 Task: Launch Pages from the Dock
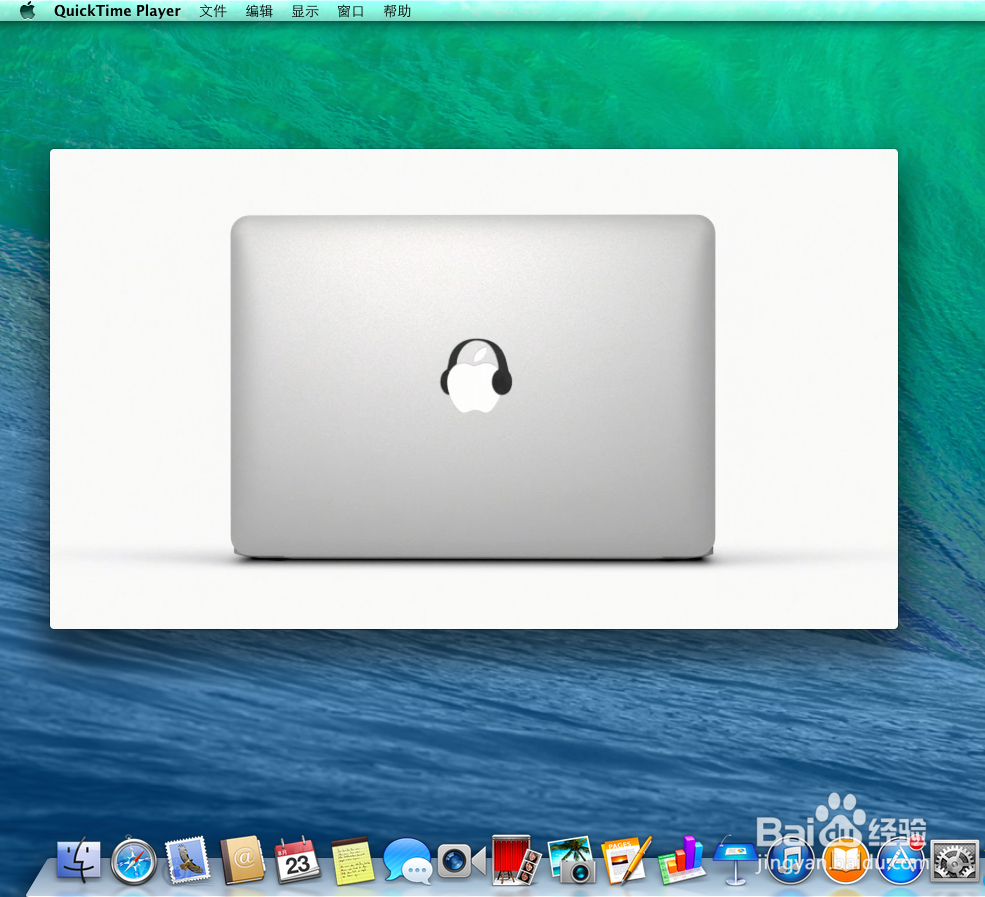626,860
